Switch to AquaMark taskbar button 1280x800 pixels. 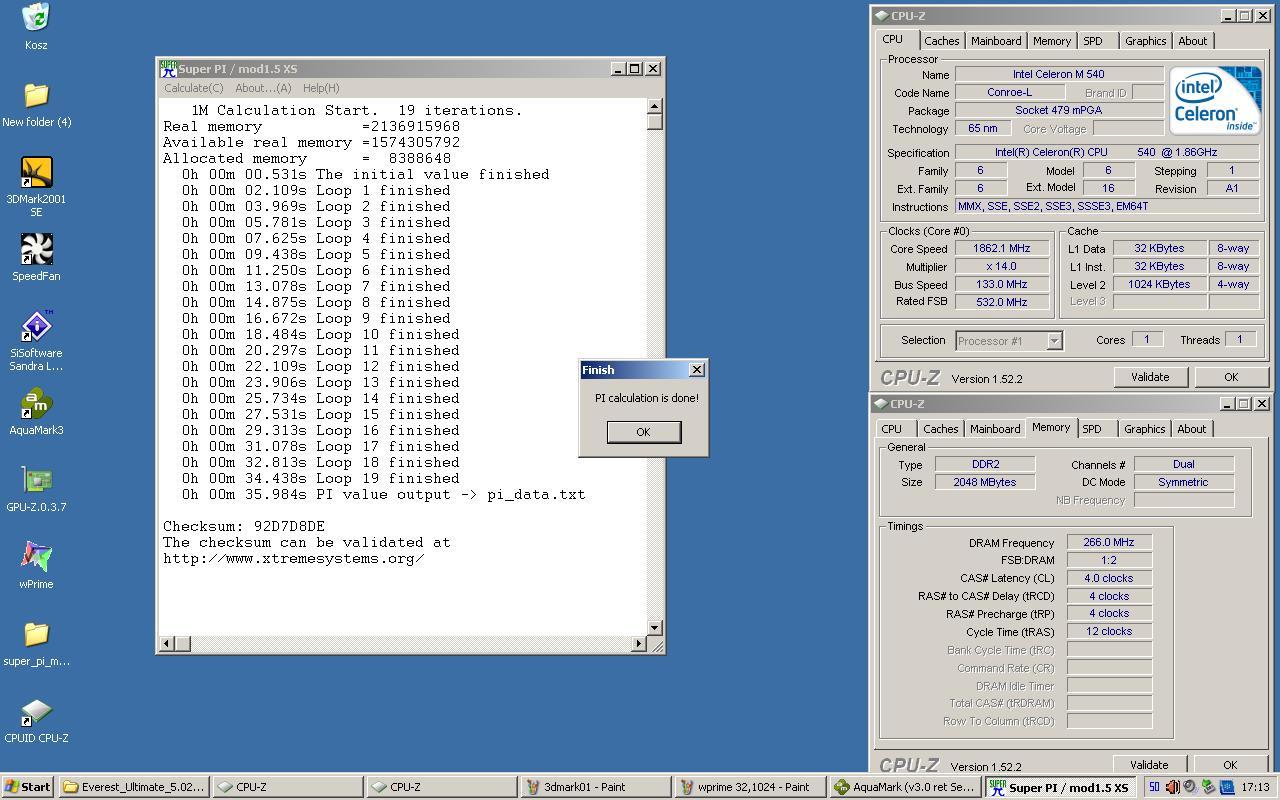pyautogui.click(x=906, y=787)
